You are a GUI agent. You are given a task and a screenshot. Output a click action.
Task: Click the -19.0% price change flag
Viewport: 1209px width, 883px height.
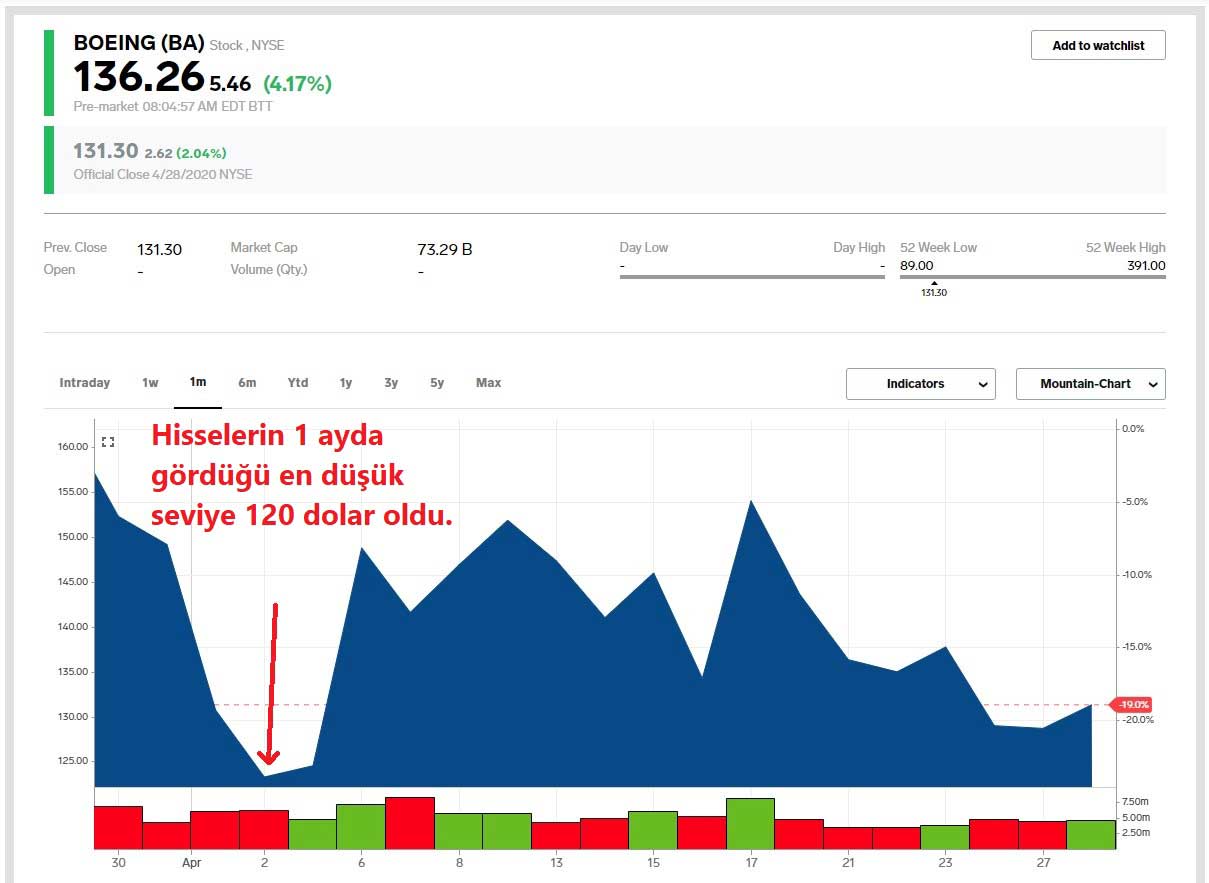click(x=1131, y=705)
